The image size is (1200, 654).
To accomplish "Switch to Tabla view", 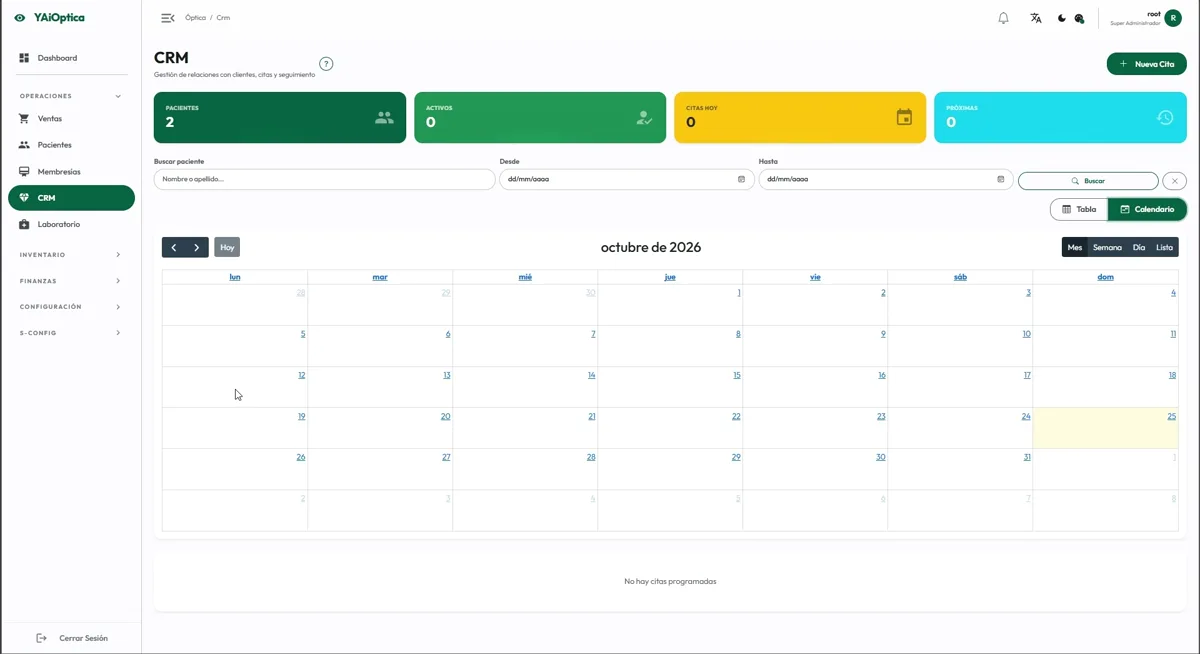I will coord(1079,209).
